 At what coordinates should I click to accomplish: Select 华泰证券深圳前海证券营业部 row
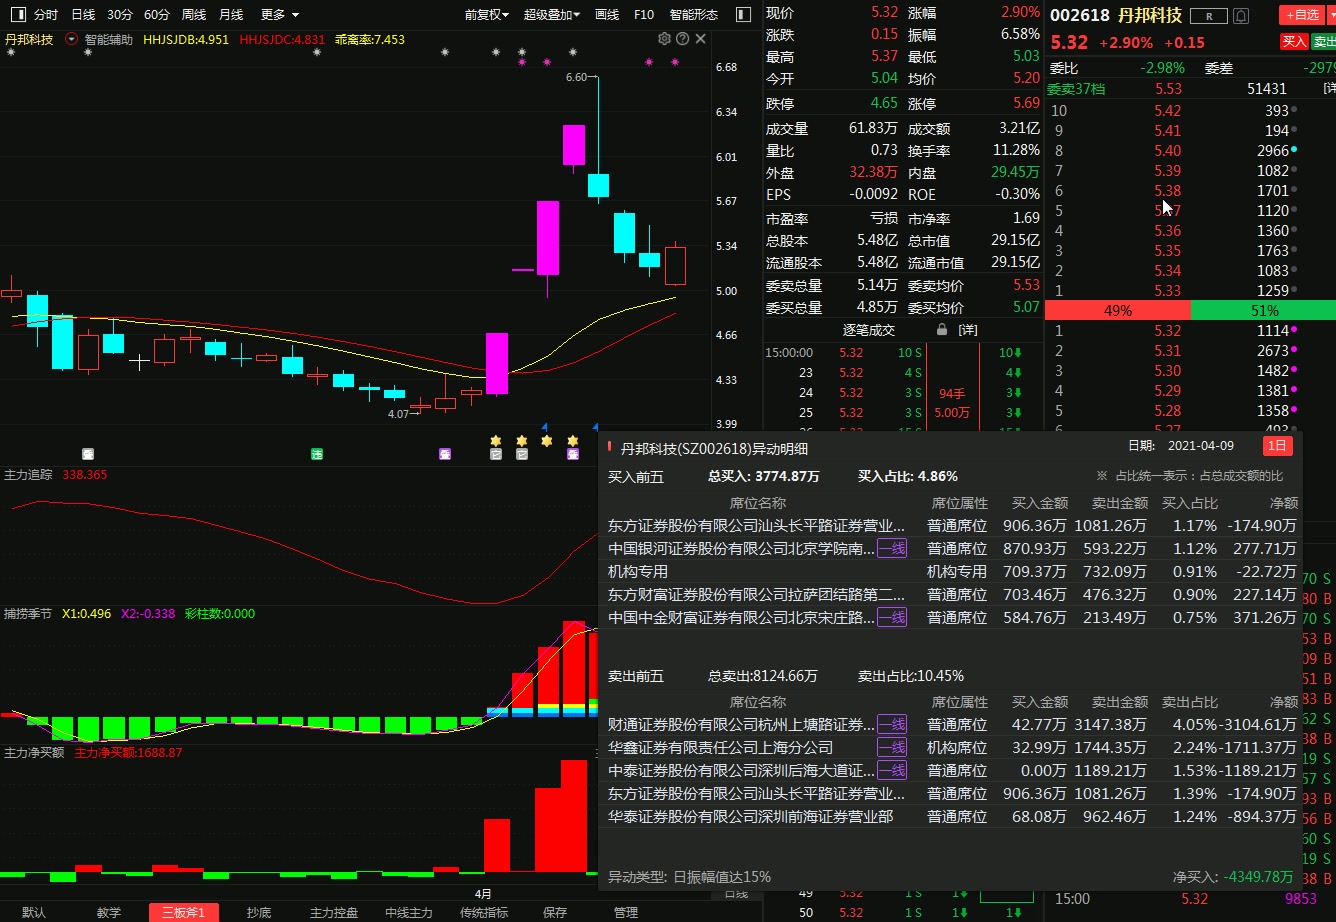click(x=951, y=817)
